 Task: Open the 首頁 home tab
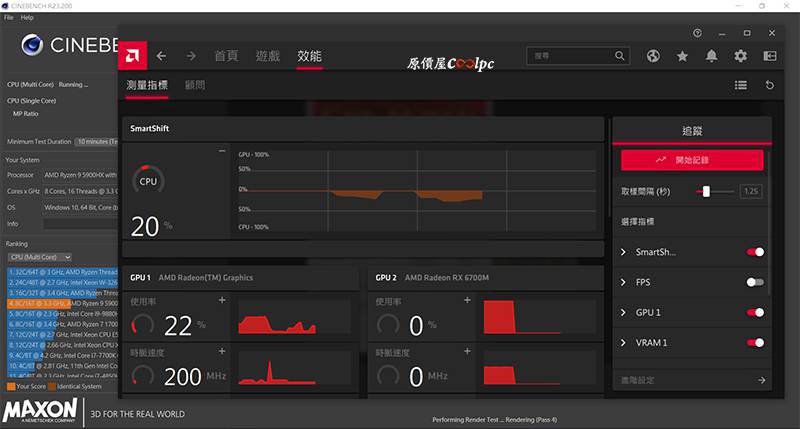tap(226, 56)
